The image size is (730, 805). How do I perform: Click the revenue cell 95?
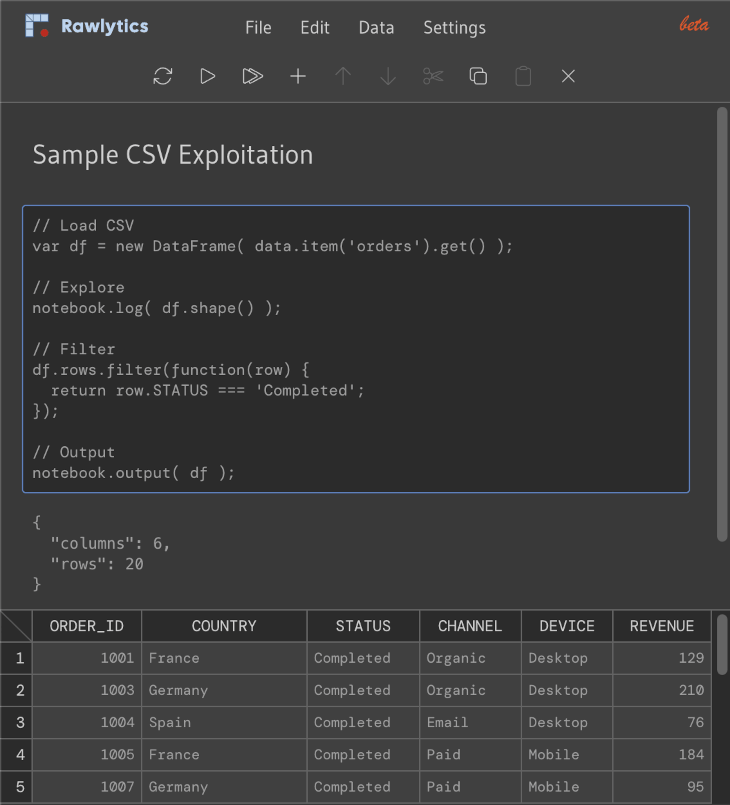click(662, 787)
